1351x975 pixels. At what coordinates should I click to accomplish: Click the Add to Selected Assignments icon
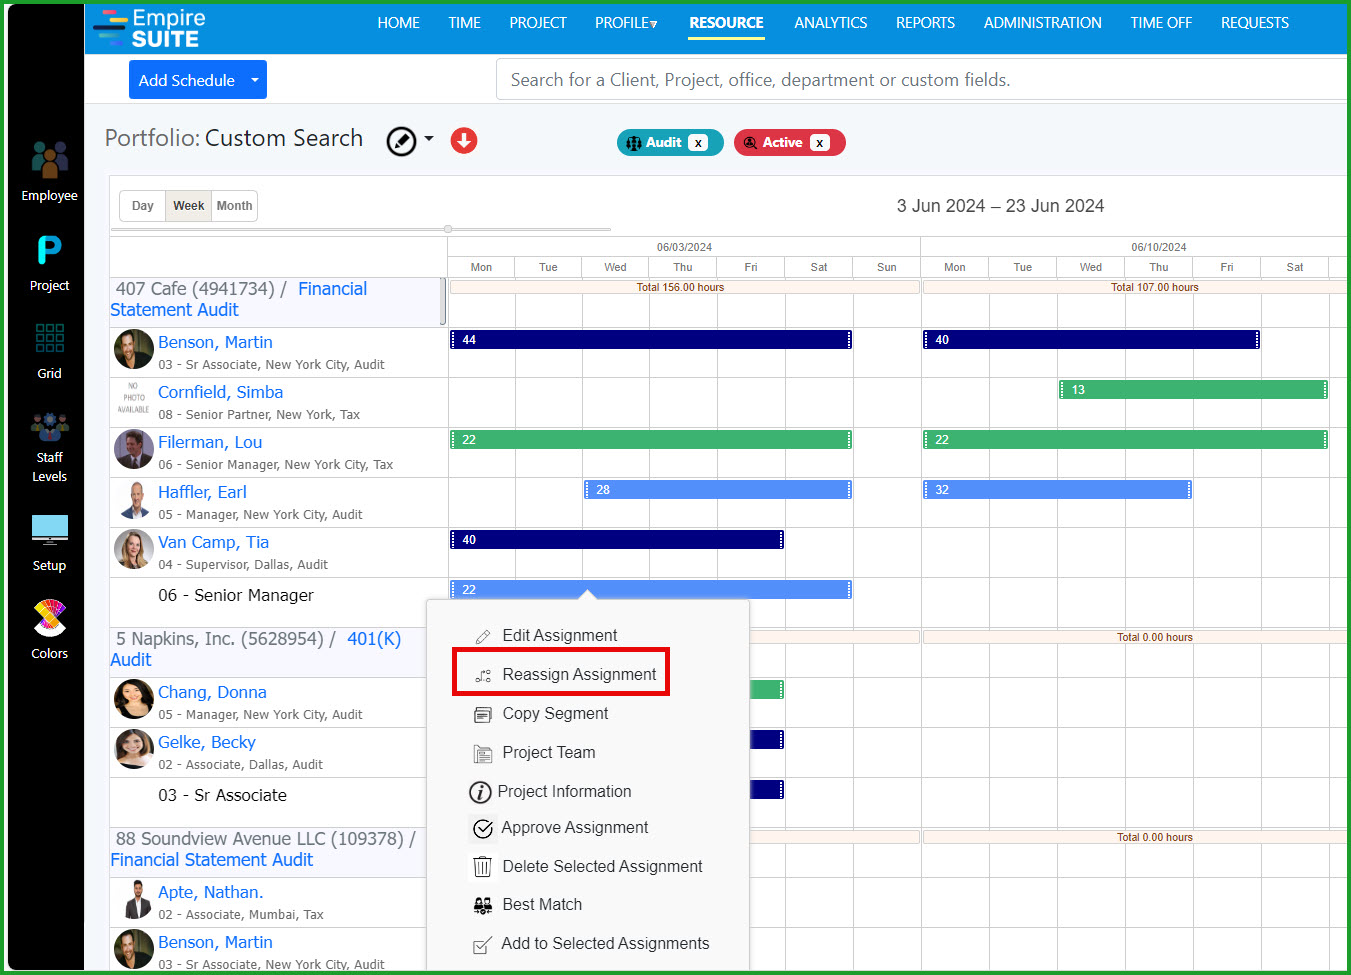(482, 945)
